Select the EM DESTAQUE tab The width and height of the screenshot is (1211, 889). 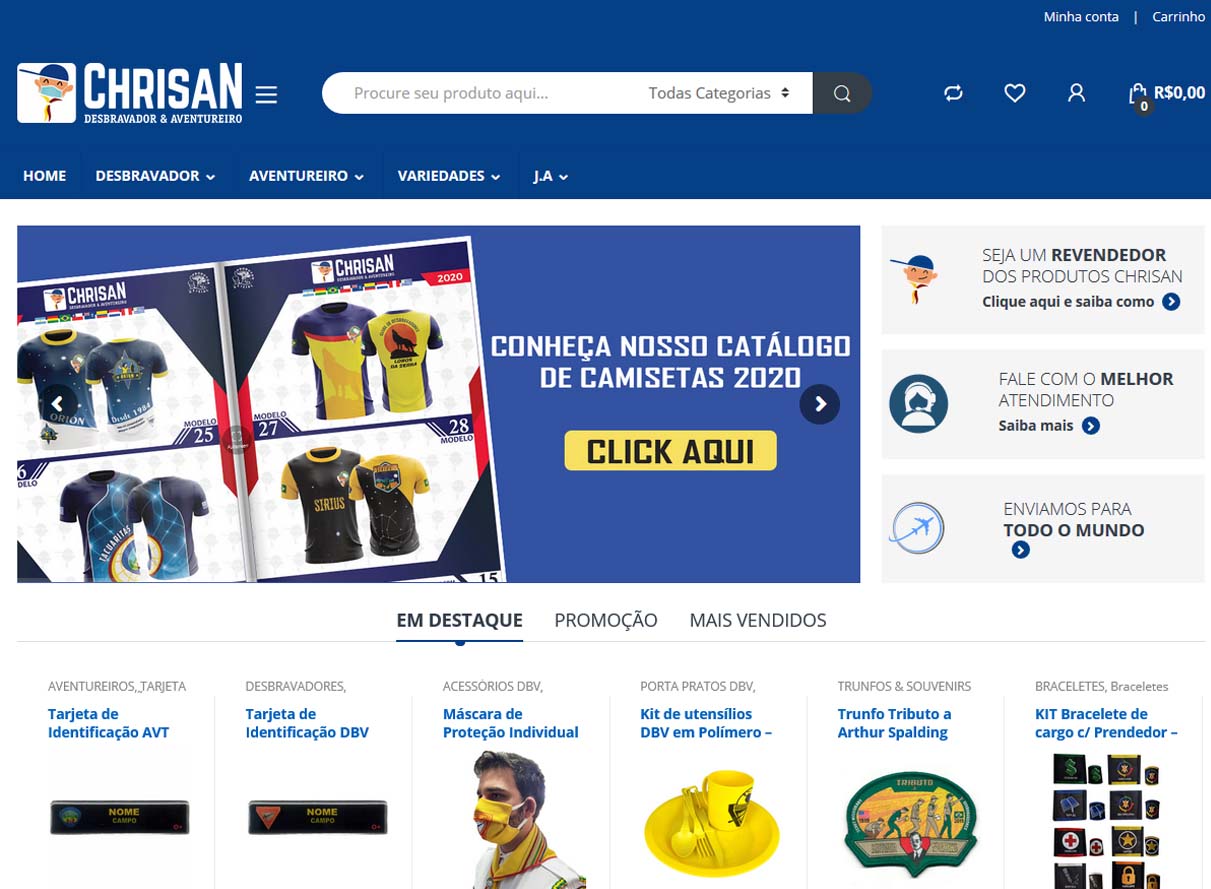point(459,620)
